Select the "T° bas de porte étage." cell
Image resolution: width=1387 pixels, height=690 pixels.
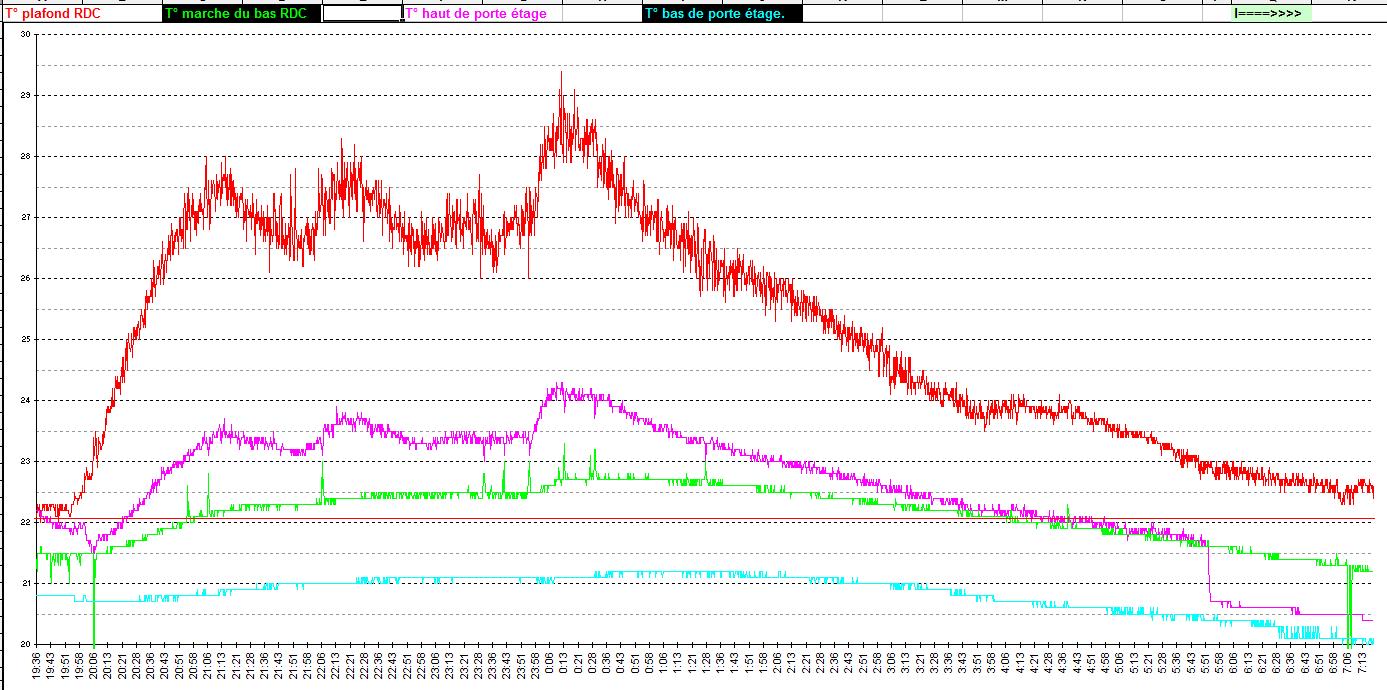click(x=722, y=14)
